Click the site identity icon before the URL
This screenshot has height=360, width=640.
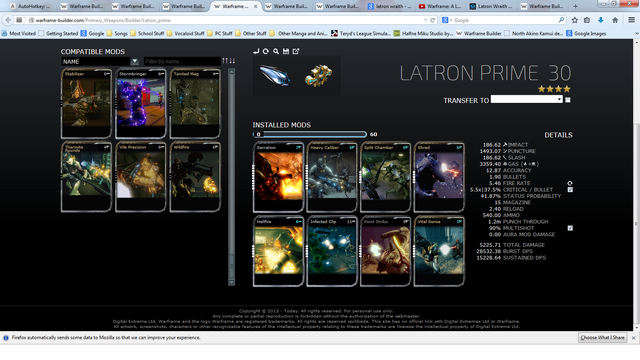coord(31,20)
